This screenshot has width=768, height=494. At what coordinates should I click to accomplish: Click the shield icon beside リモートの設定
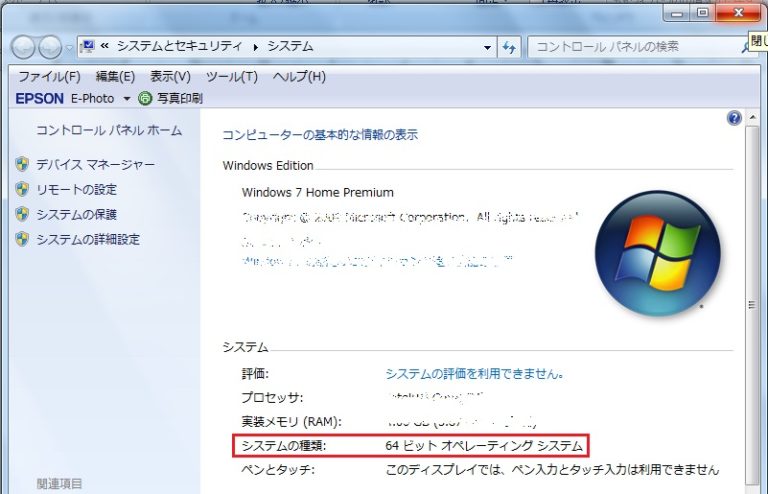point(22,189)
